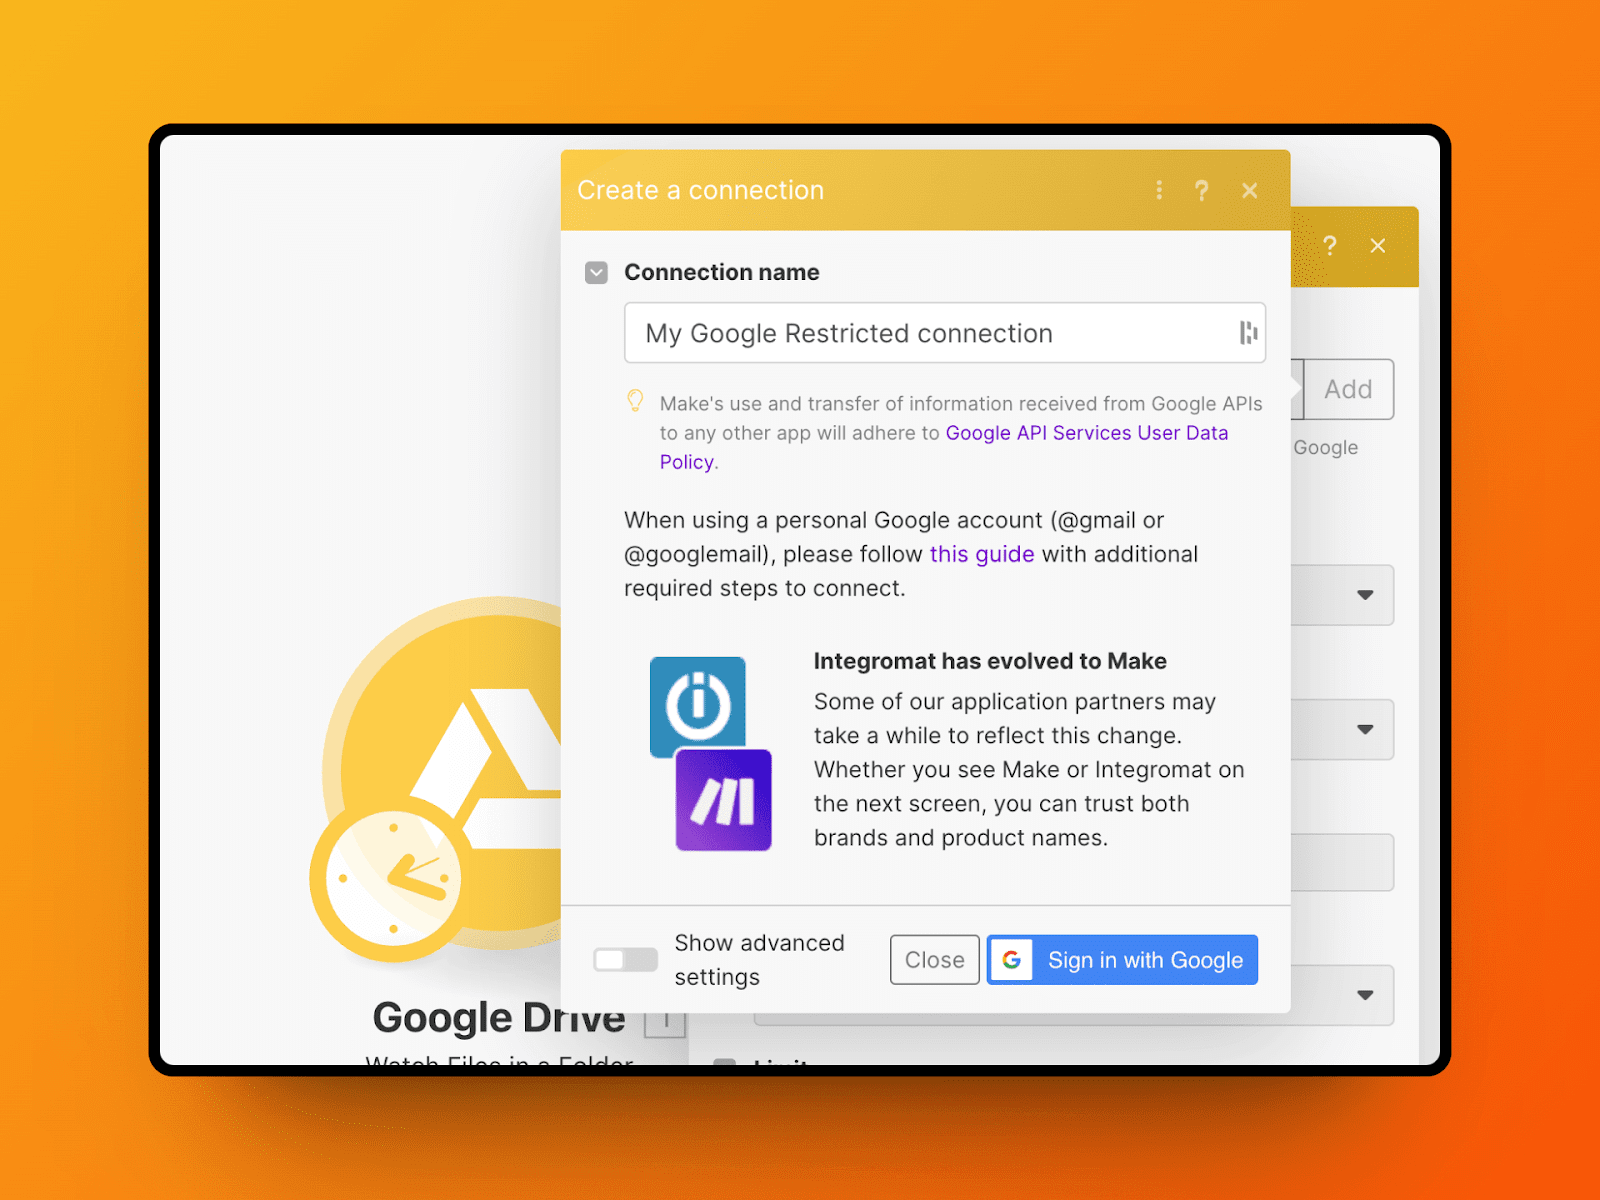Click the clock trigger icon on Google Drive module
The image size is (1600, 1200).
[x=391, y=879]
